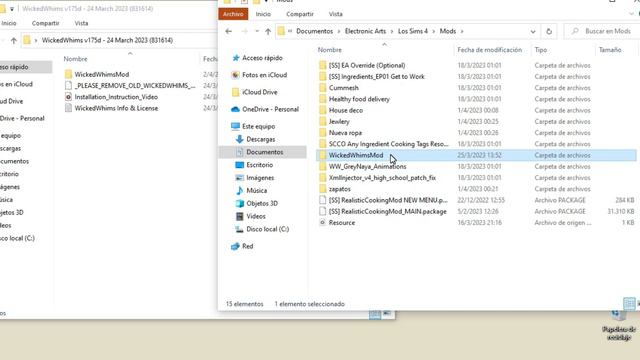640x360 pixels.
Task: Open Objetos 3D in navigation pane
Action: [262, 203]
